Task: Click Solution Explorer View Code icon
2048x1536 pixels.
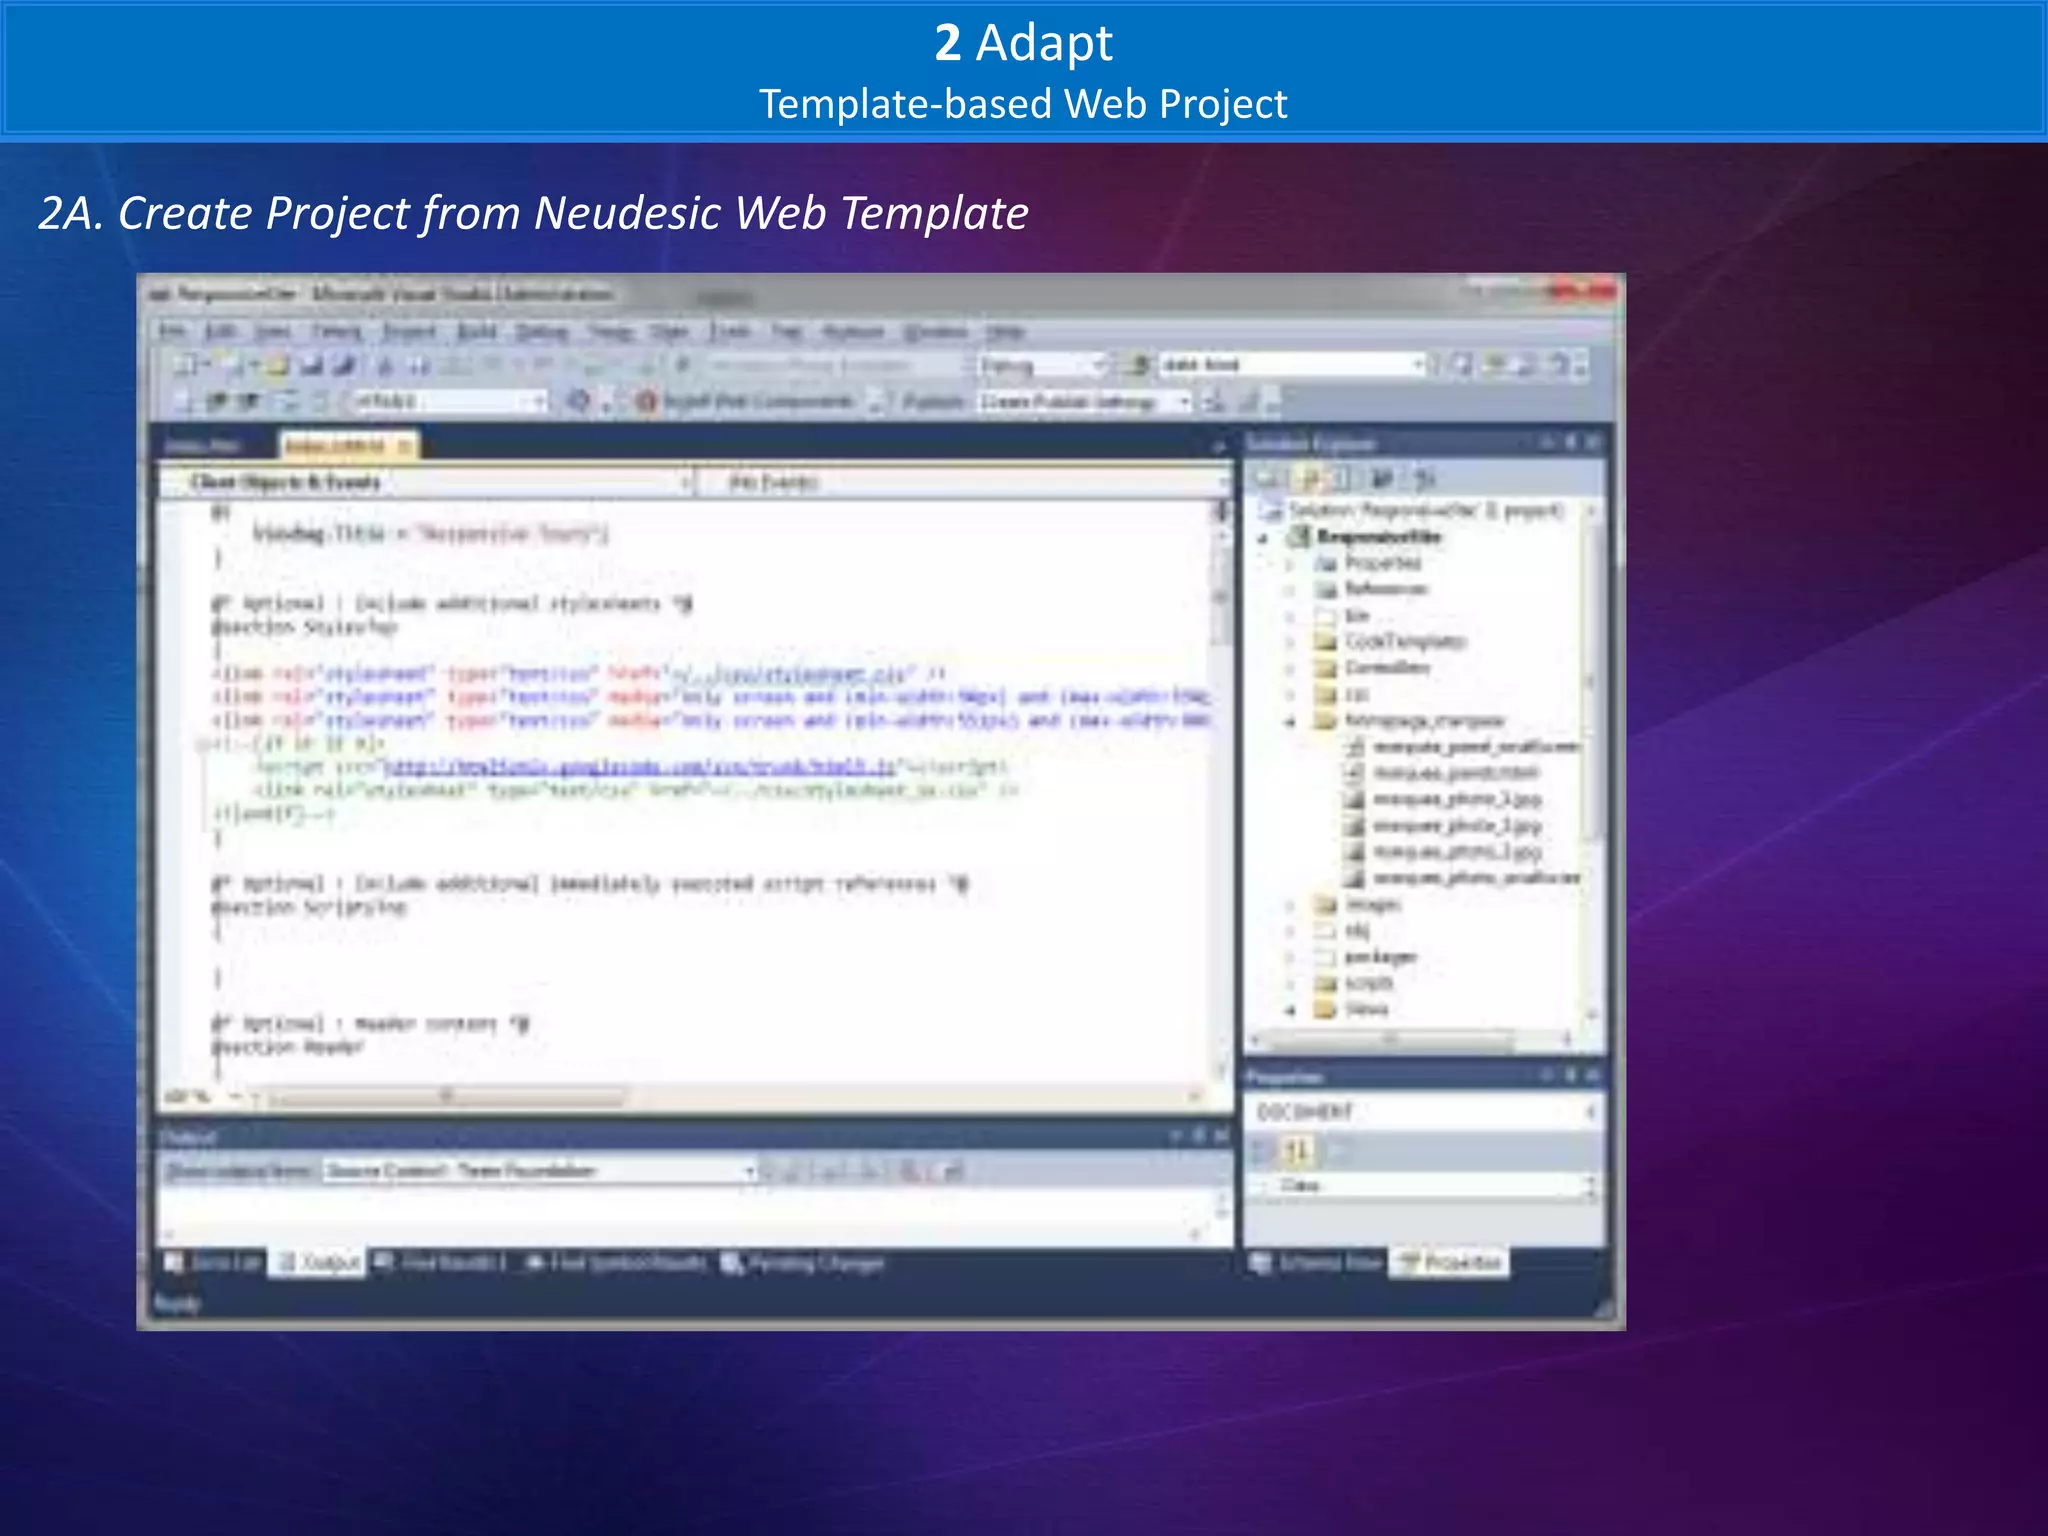Action: pos(1383,478)
